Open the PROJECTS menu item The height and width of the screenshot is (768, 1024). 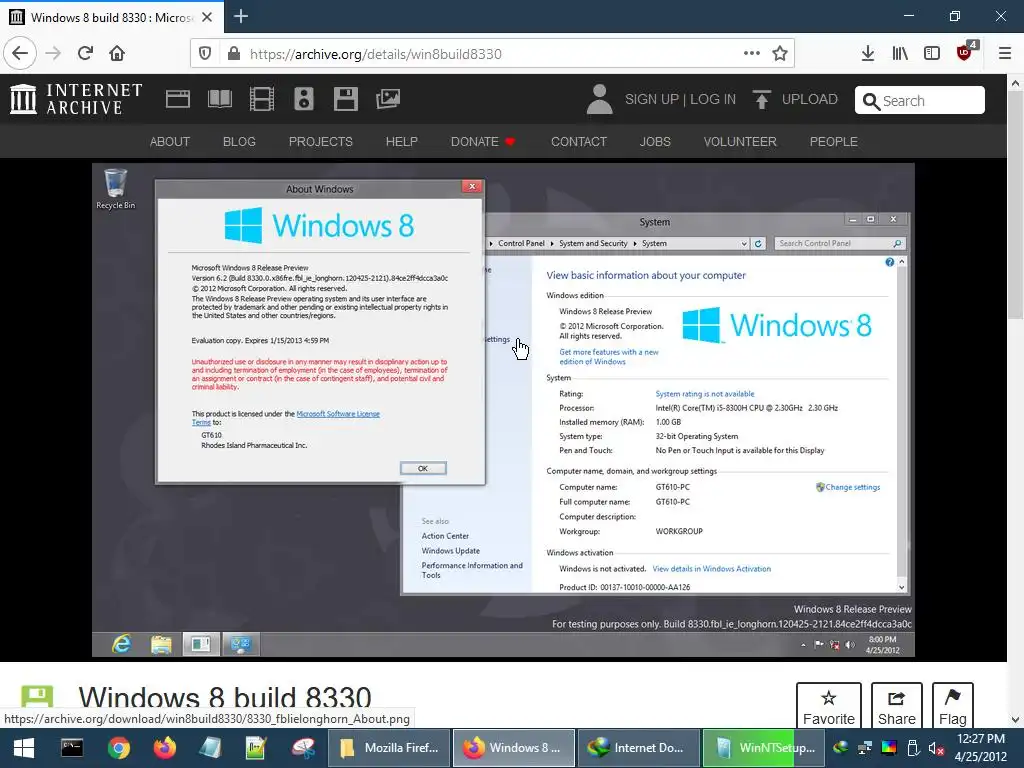coord(321,142)
